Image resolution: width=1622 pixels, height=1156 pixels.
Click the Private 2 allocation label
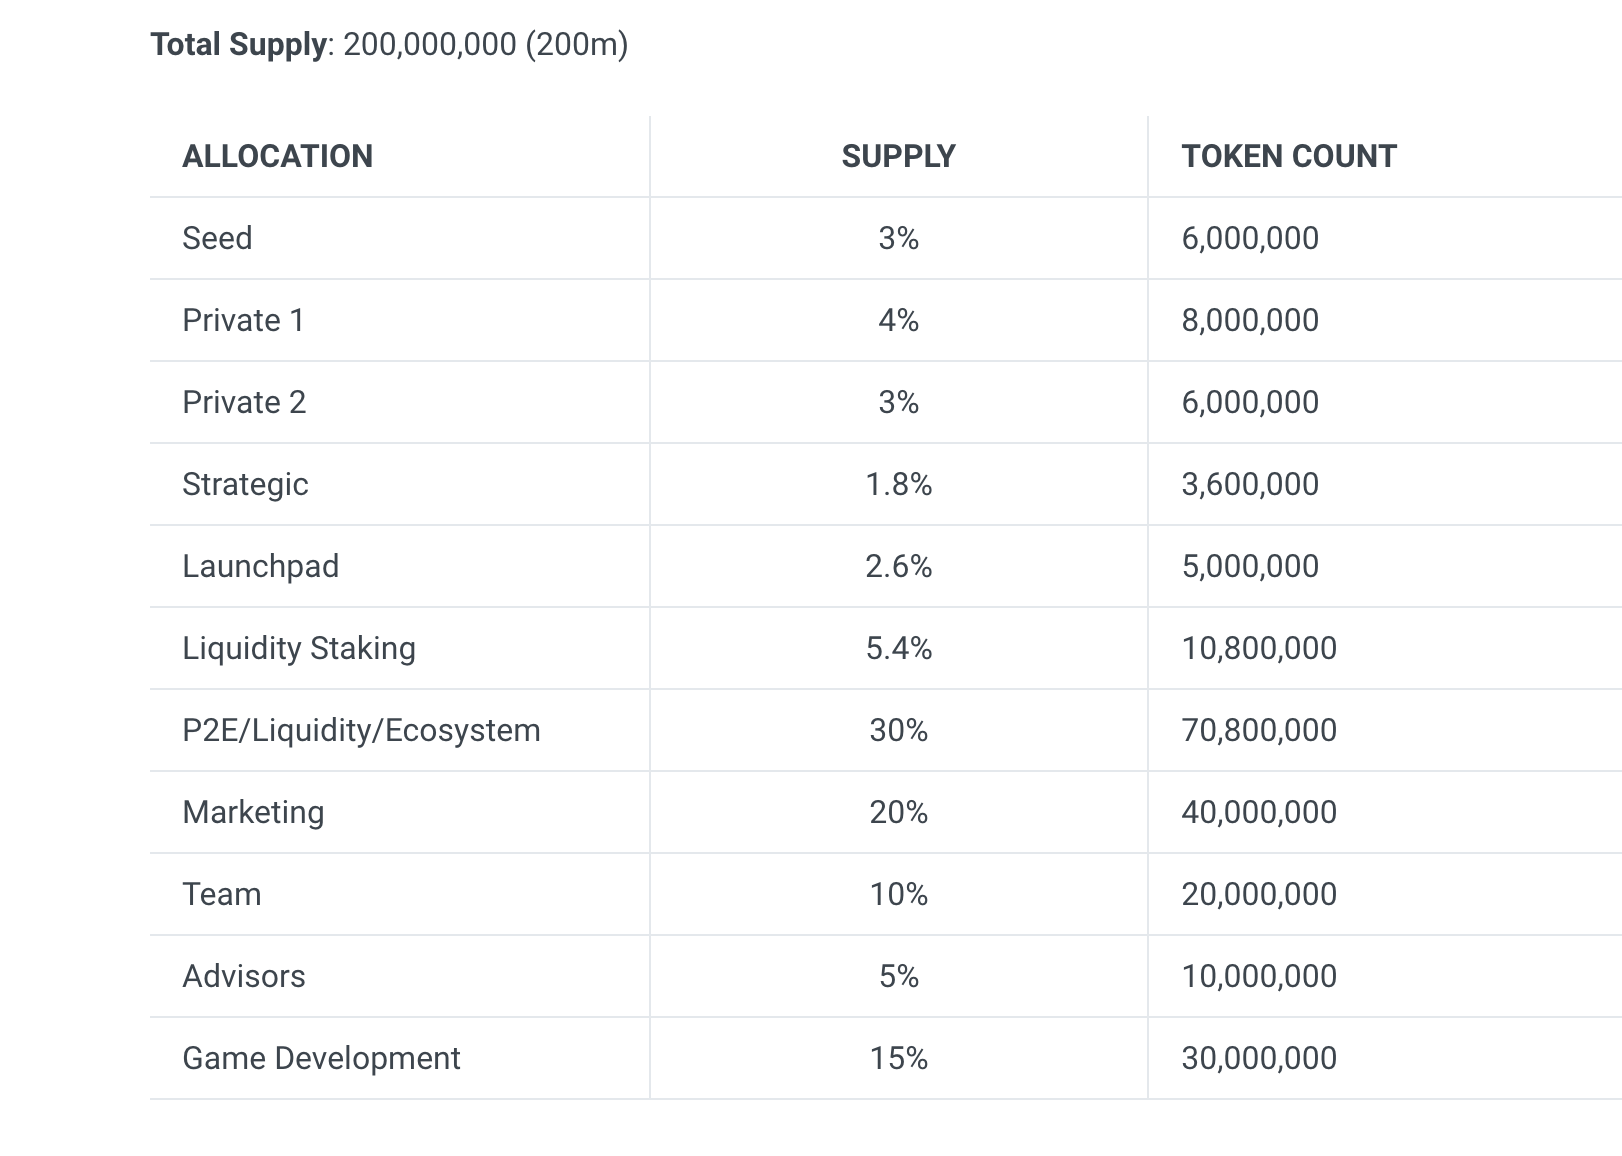tap(243, 402)
